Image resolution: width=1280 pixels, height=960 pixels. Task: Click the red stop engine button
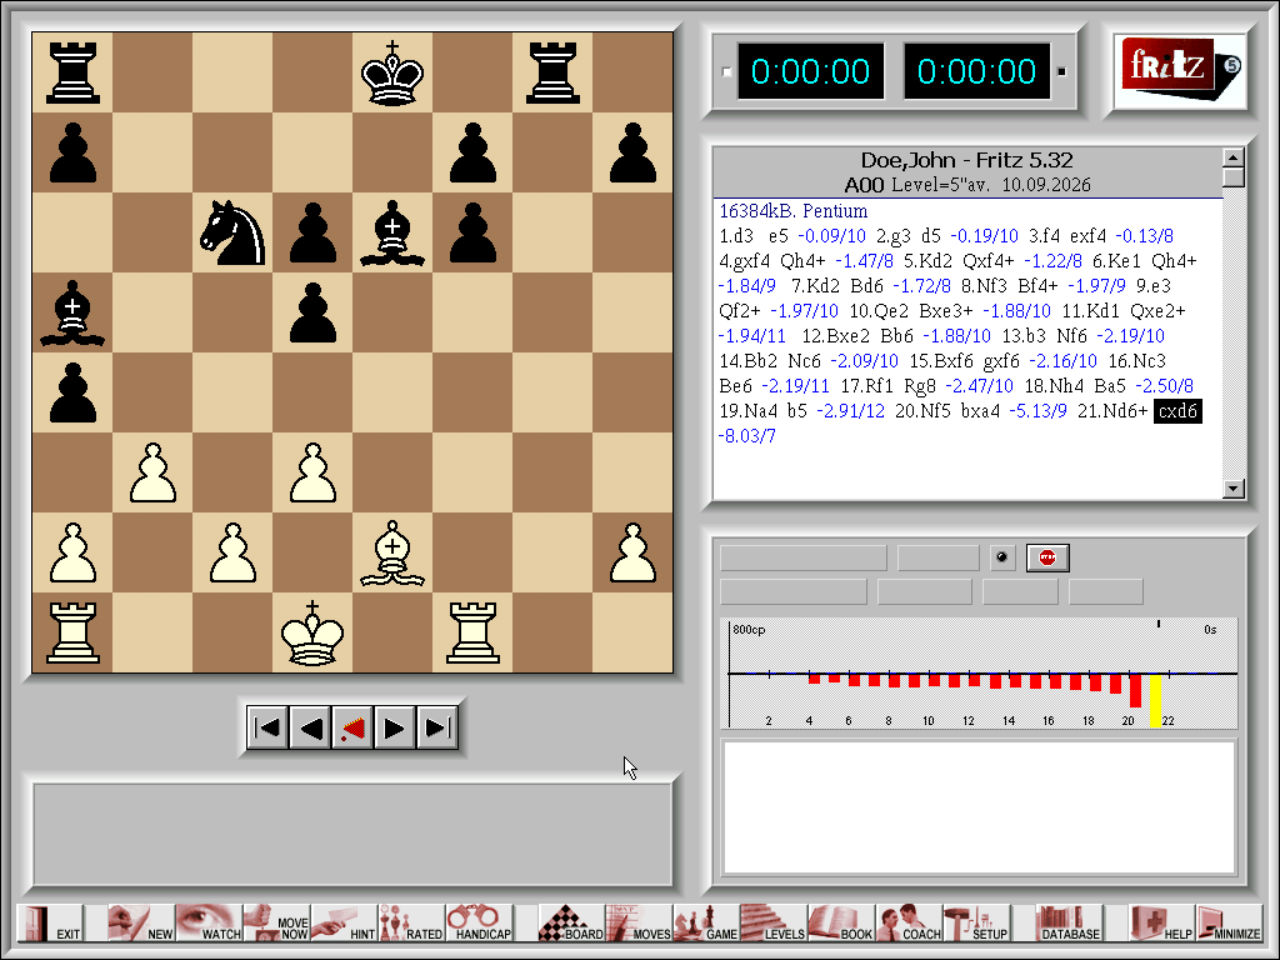(1047, 558)
